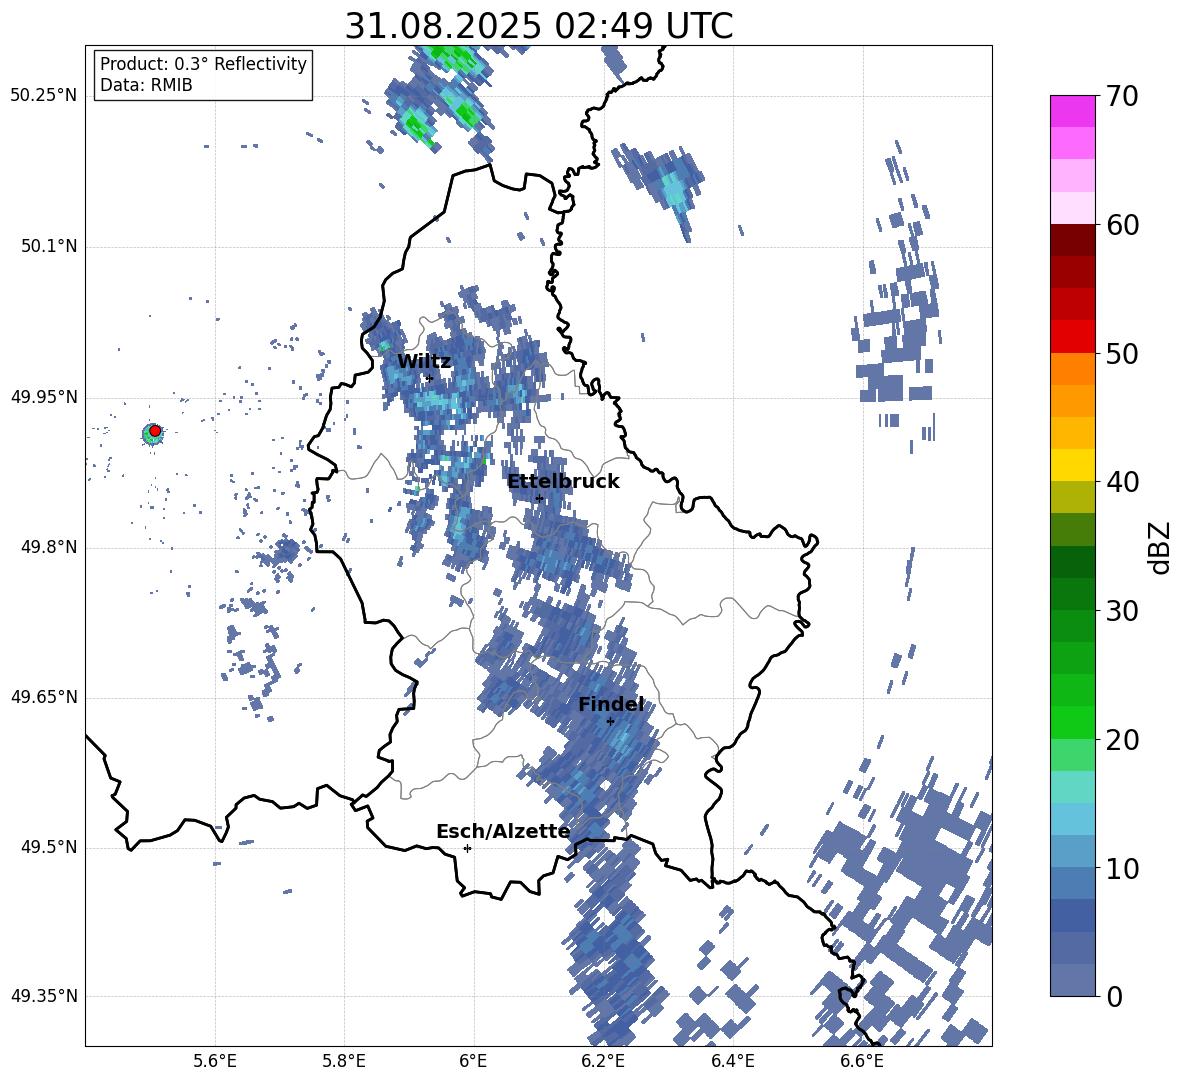The width and height of the screenshot is (1184, 1081).
Task: Click the 5.6°E longitude label
Action: tap(214, 1061)
